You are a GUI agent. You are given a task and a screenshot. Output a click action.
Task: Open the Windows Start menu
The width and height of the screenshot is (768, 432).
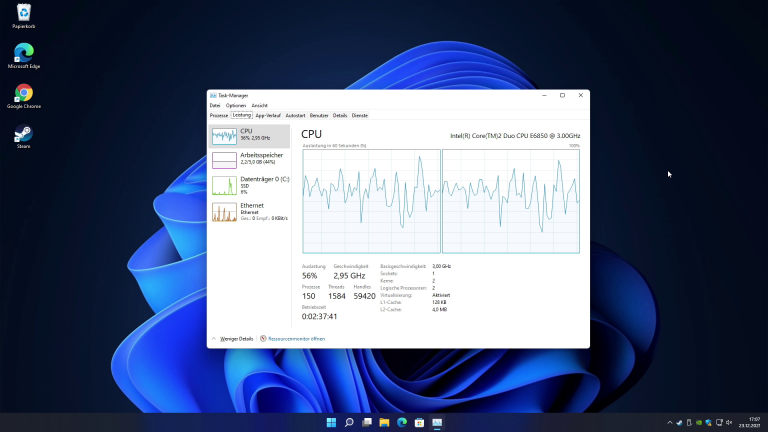[x=331, y=423]
